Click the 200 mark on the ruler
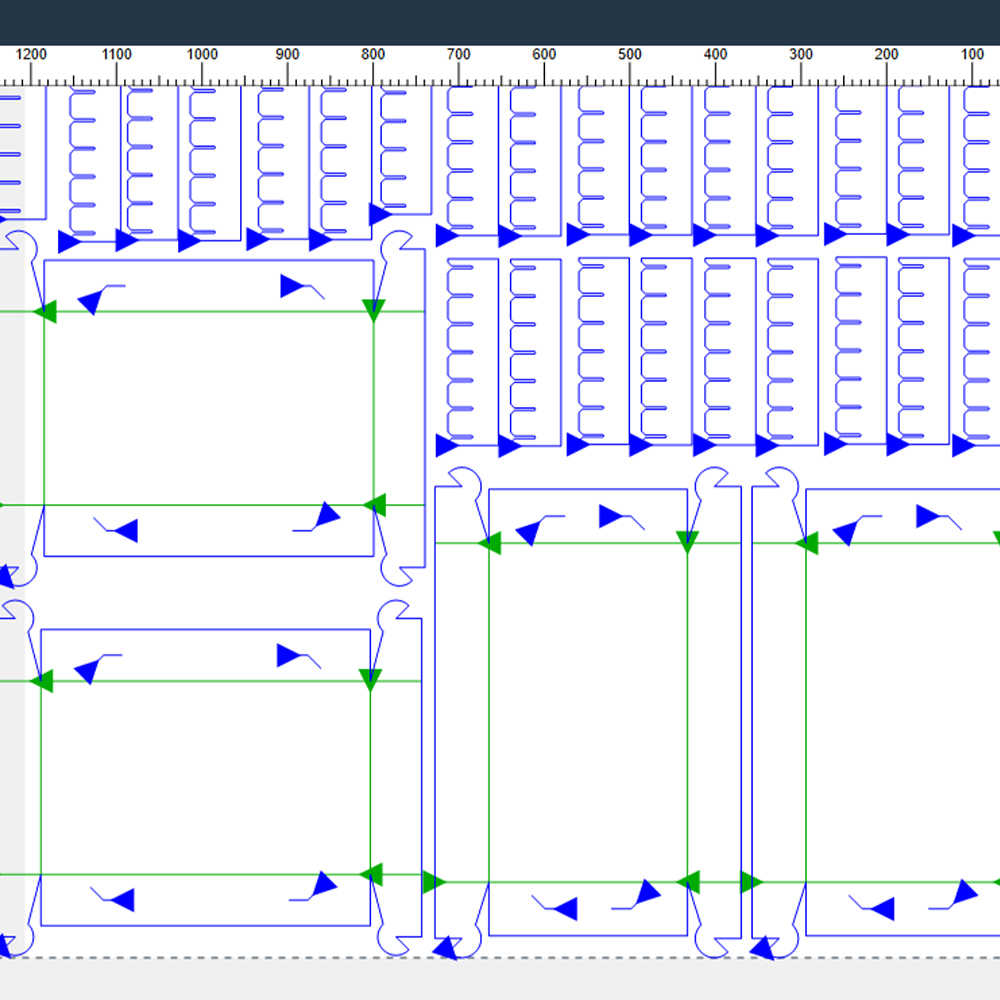This screenshot has width=1000, height=1000. point(886,54)
